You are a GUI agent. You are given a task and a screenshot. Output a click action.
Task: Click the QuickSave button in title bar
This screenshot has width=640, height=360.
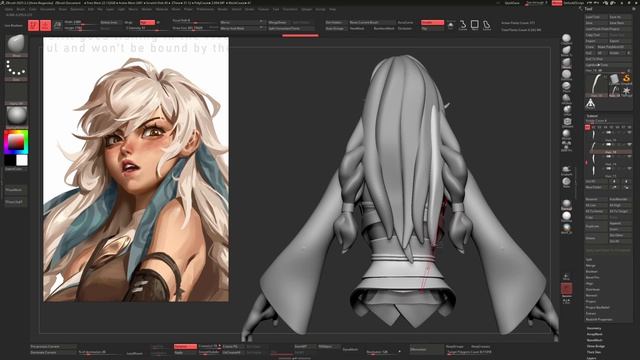tap(512, 3)
